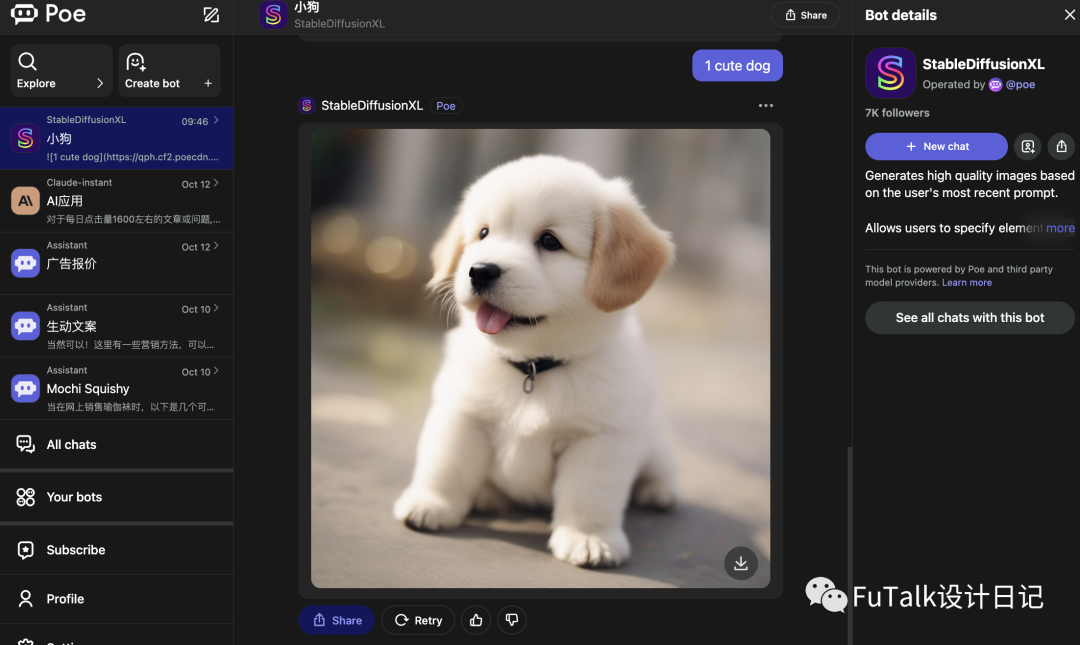Image resolution: width=1080 pixels, height=645 pixels.
Task: Click the Poe logo in the header
Action: click(x=48, y=14)
